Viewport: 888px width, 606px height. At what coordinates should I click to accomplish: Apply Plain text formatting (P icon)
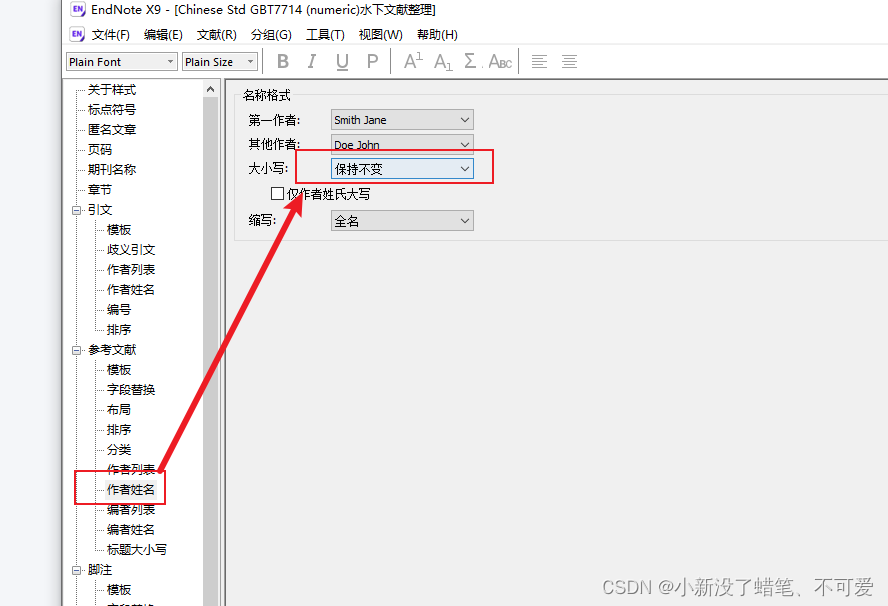pos(372,61)
